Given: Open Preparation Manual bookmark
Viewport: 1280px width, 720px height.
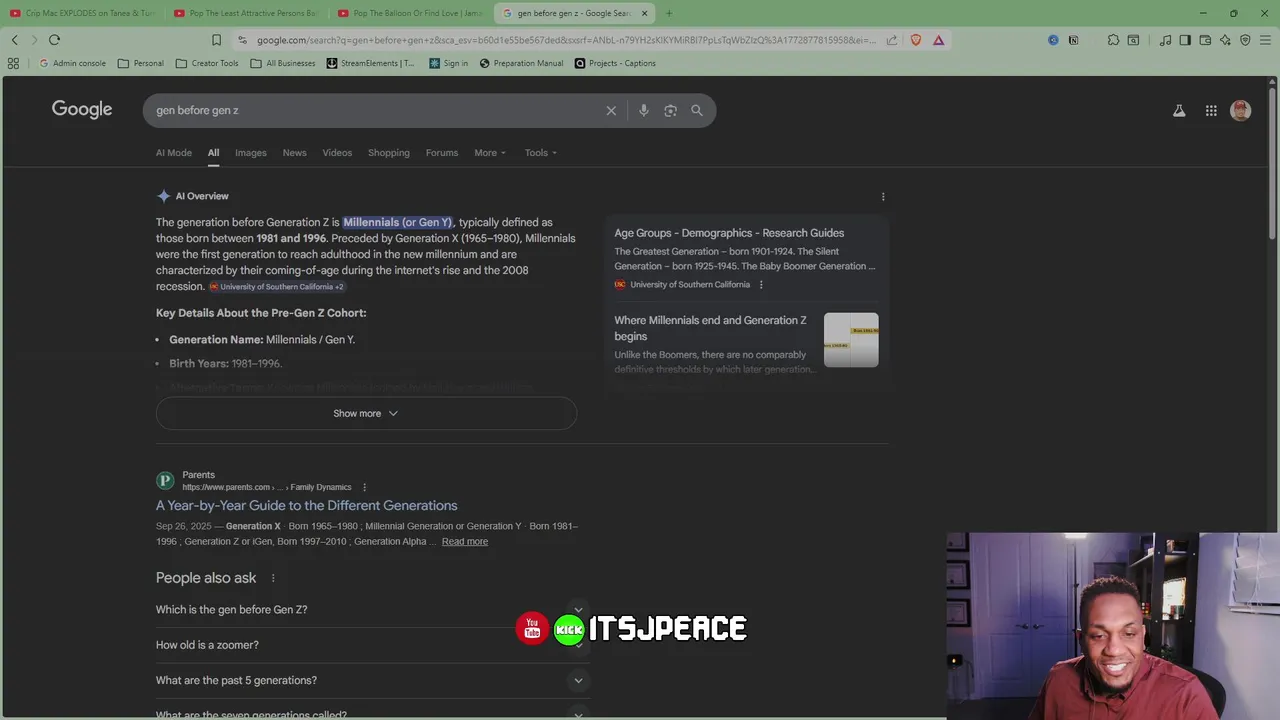Looking at the screenshot, I should (521, 63).
